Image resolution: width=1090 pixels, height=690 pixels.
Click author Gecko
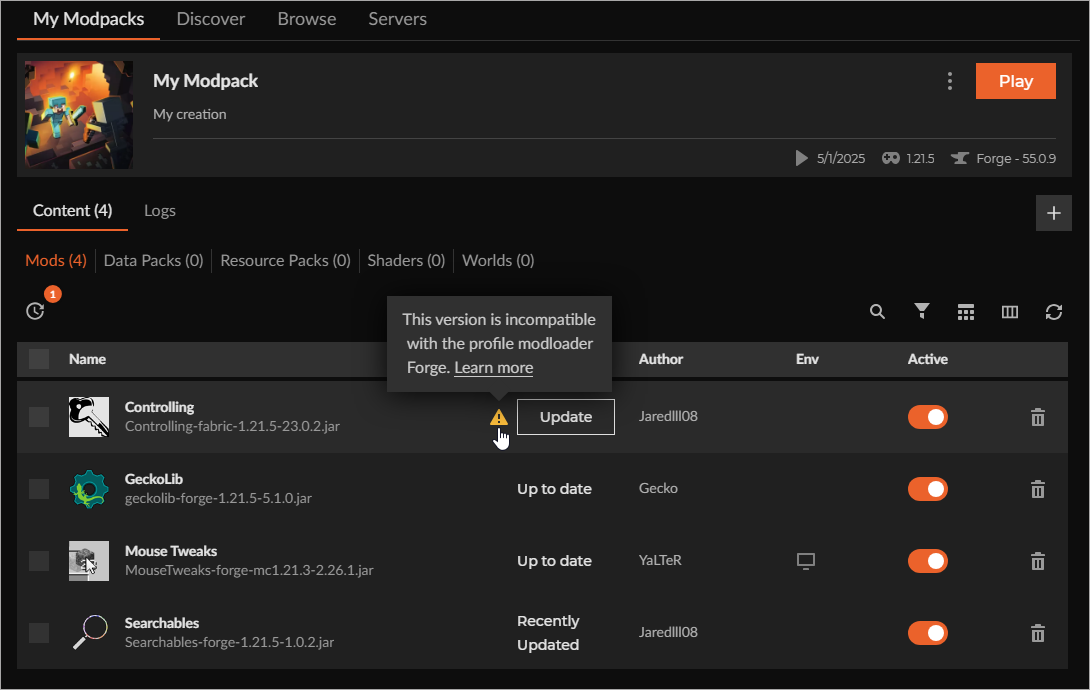pos(658,488)
